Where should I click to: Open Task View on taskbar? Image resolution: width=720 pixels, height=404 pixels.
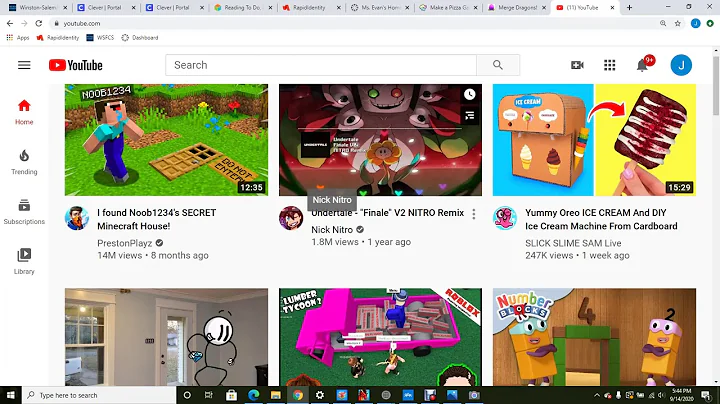point(208,395)
